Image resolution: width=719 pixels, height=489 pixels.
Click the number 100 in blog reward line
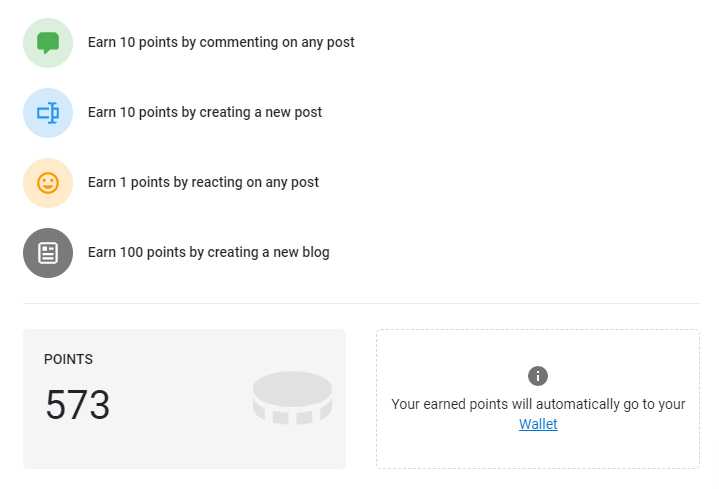pyautogui.click(x=131, y=252)
